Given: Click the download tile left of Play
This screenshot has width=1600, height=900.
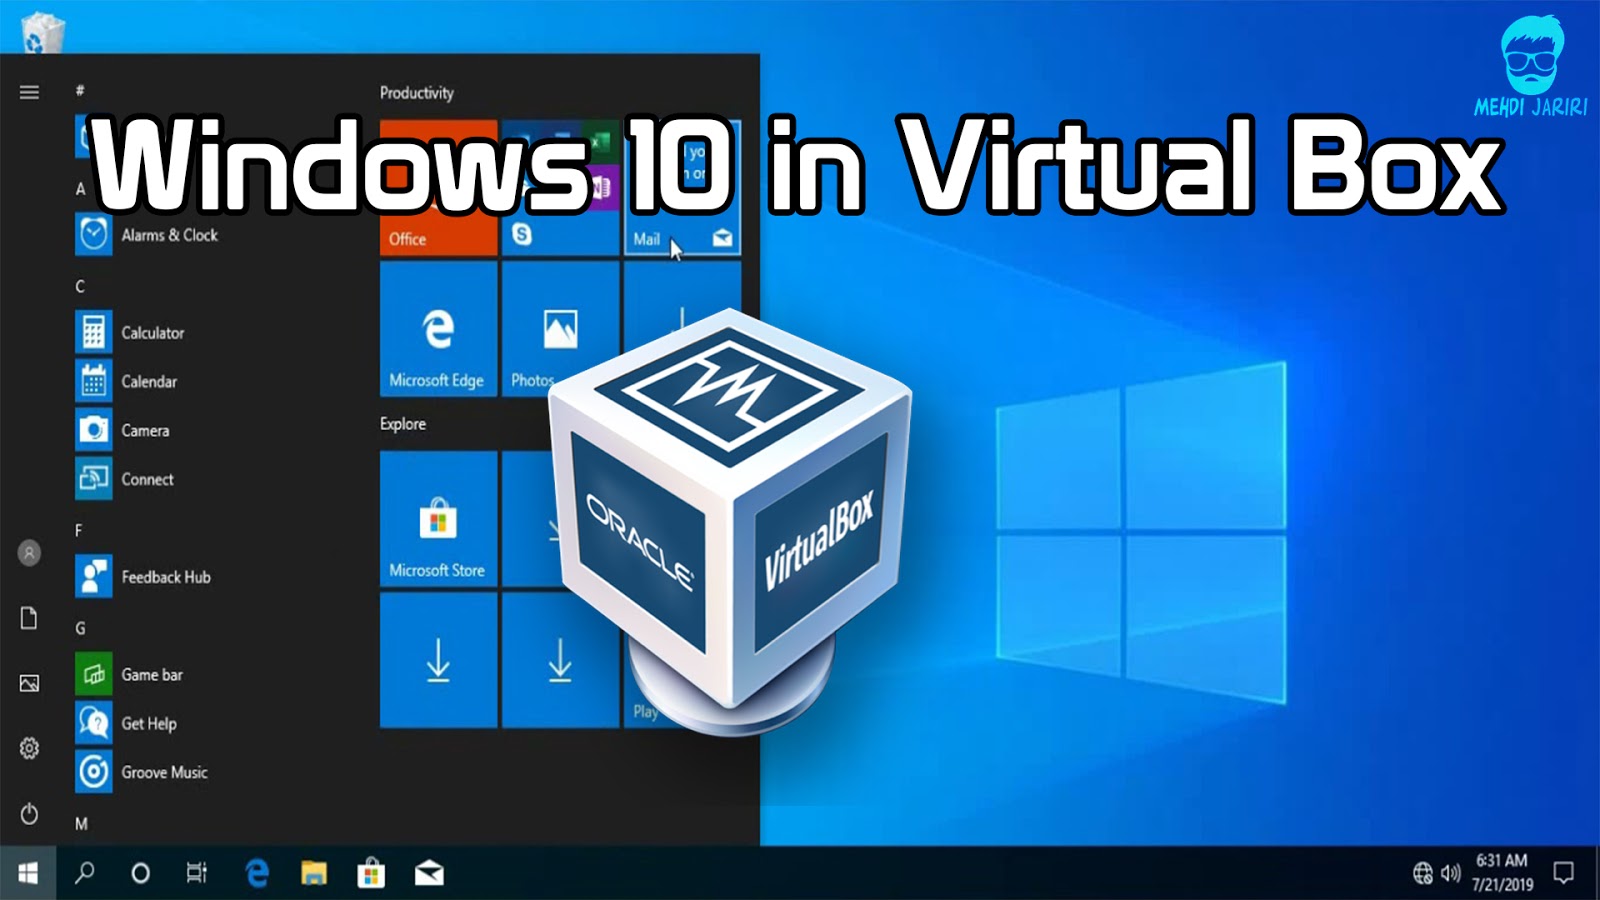Looking at the screenshot, I should pos(560,660).
